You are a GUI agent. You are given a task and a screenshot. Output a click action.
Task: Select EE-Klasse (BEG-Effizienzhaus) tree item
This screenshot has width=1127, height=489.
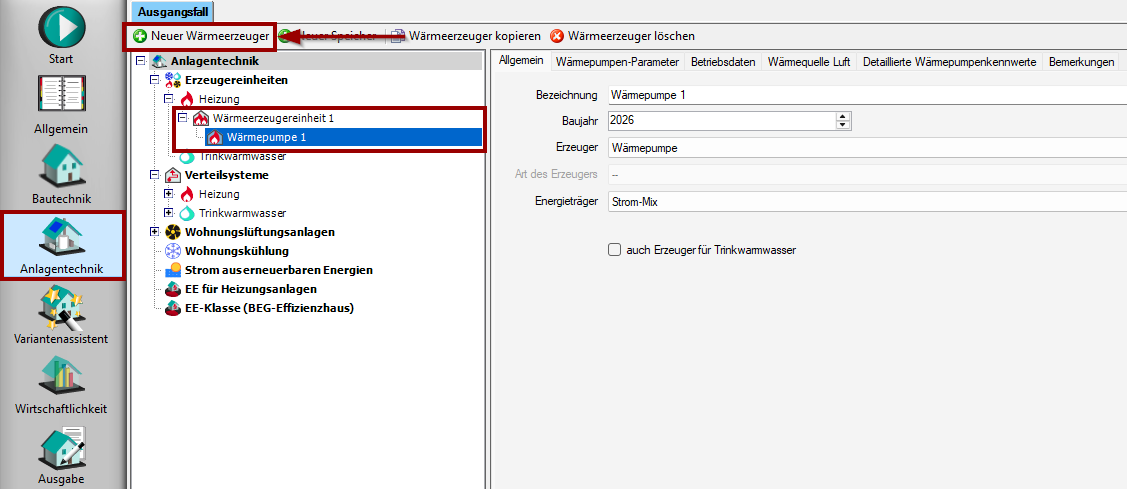(x=269, y=308)
